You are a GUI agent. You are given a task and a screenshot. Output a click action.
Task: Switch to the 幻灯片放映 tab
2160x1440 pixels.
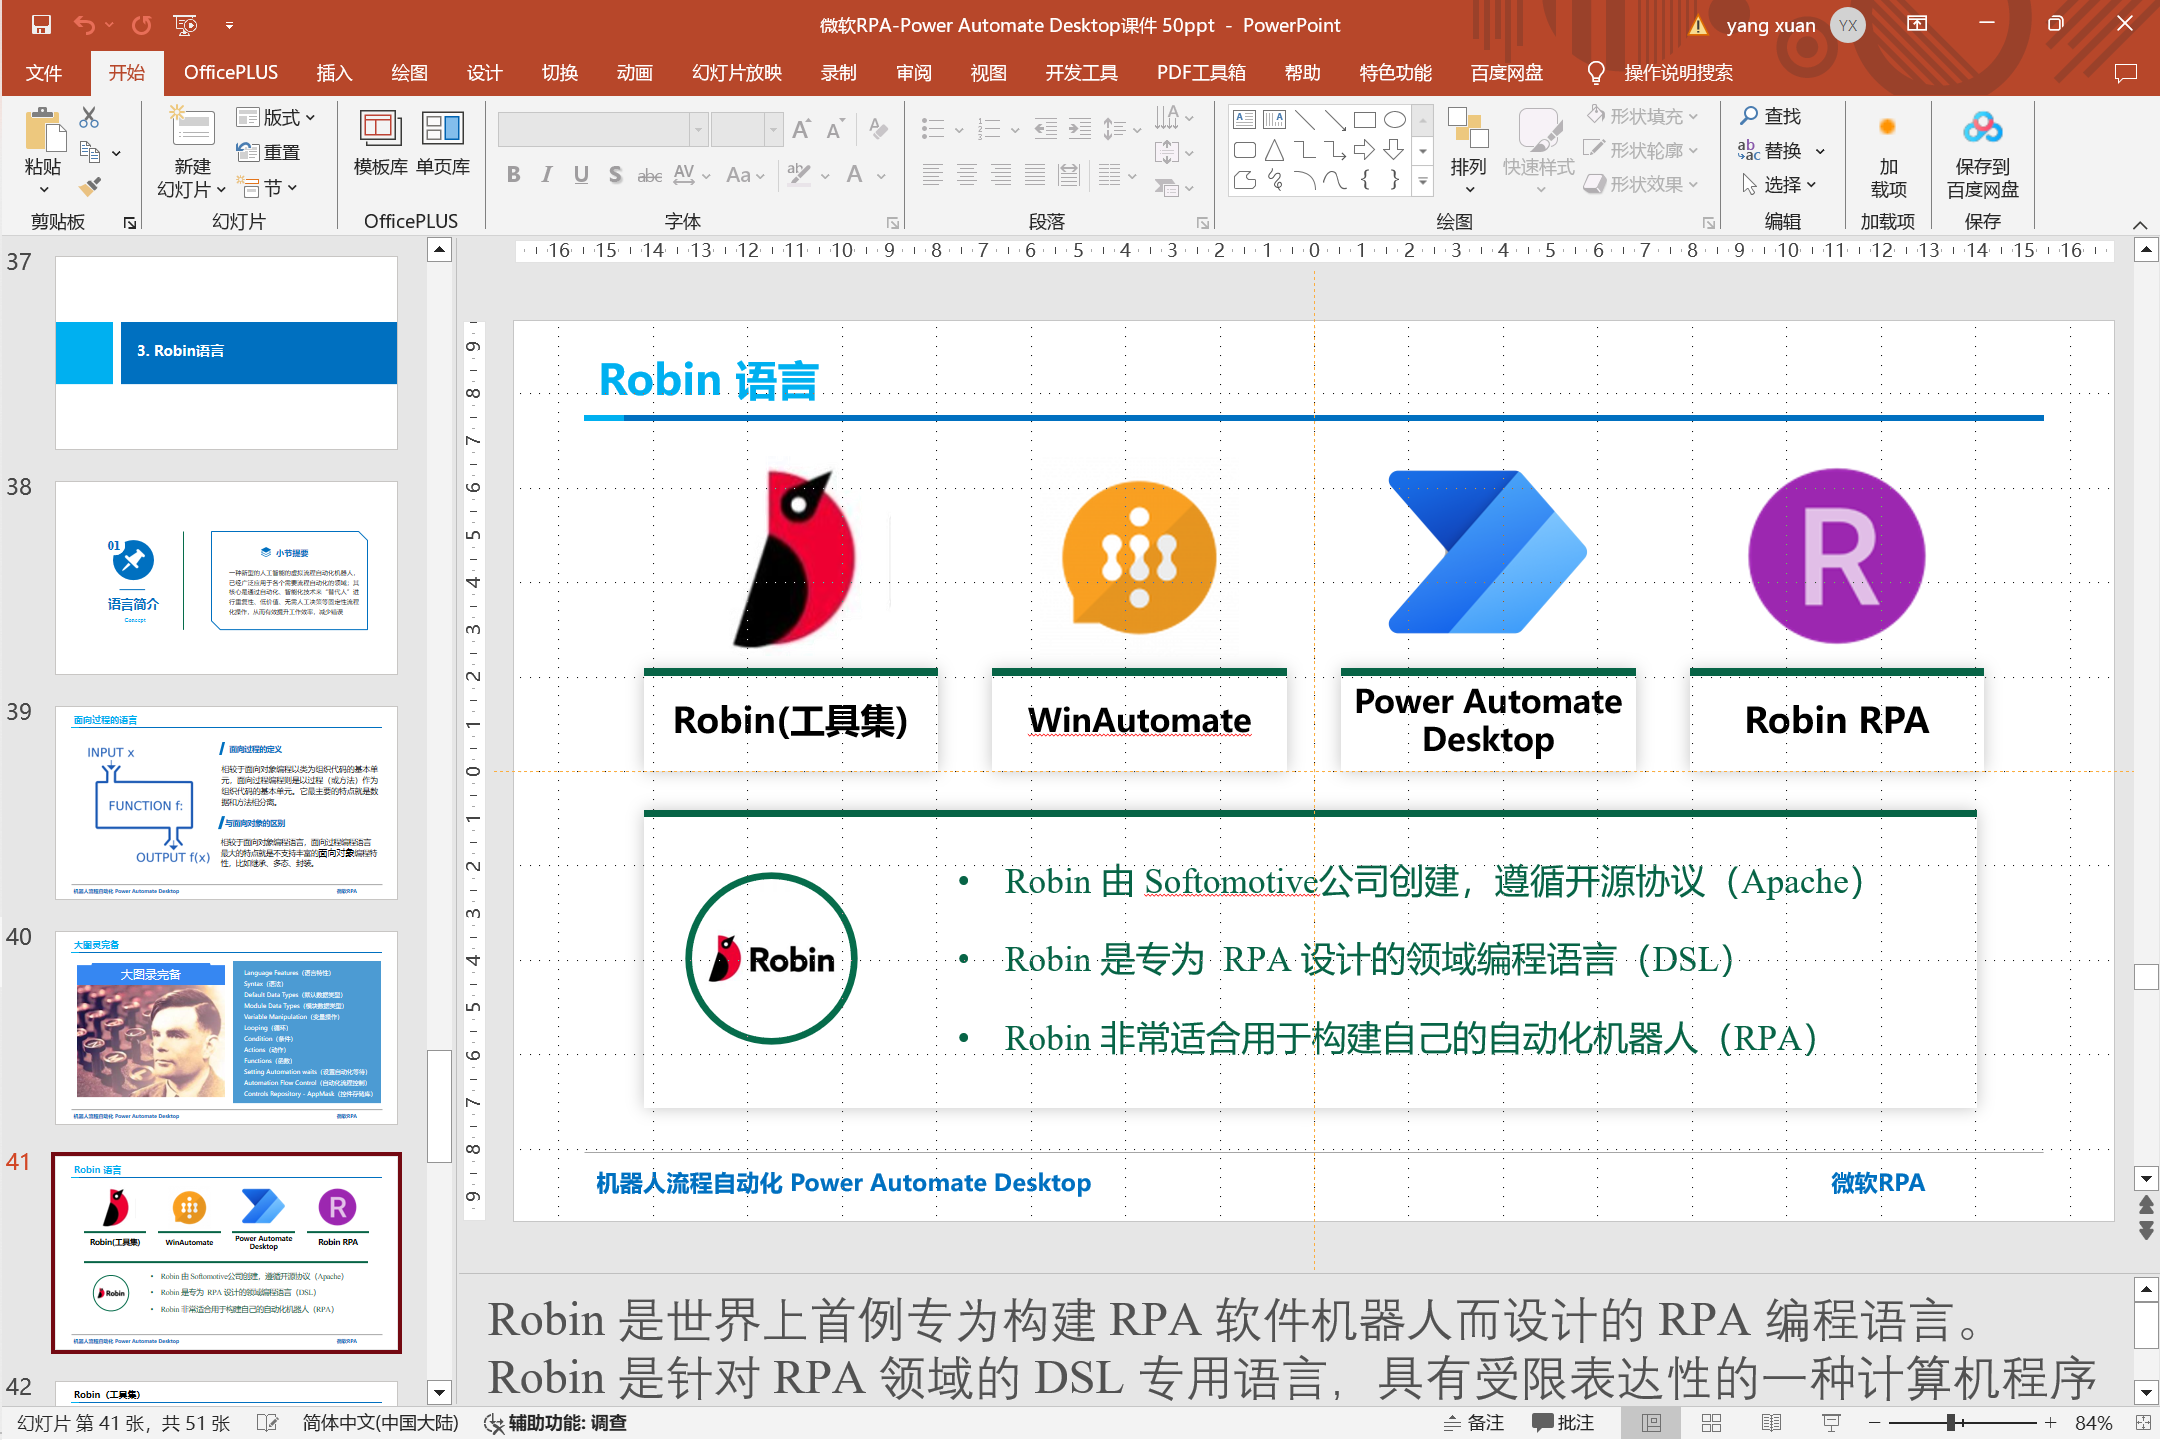[737, 73]
